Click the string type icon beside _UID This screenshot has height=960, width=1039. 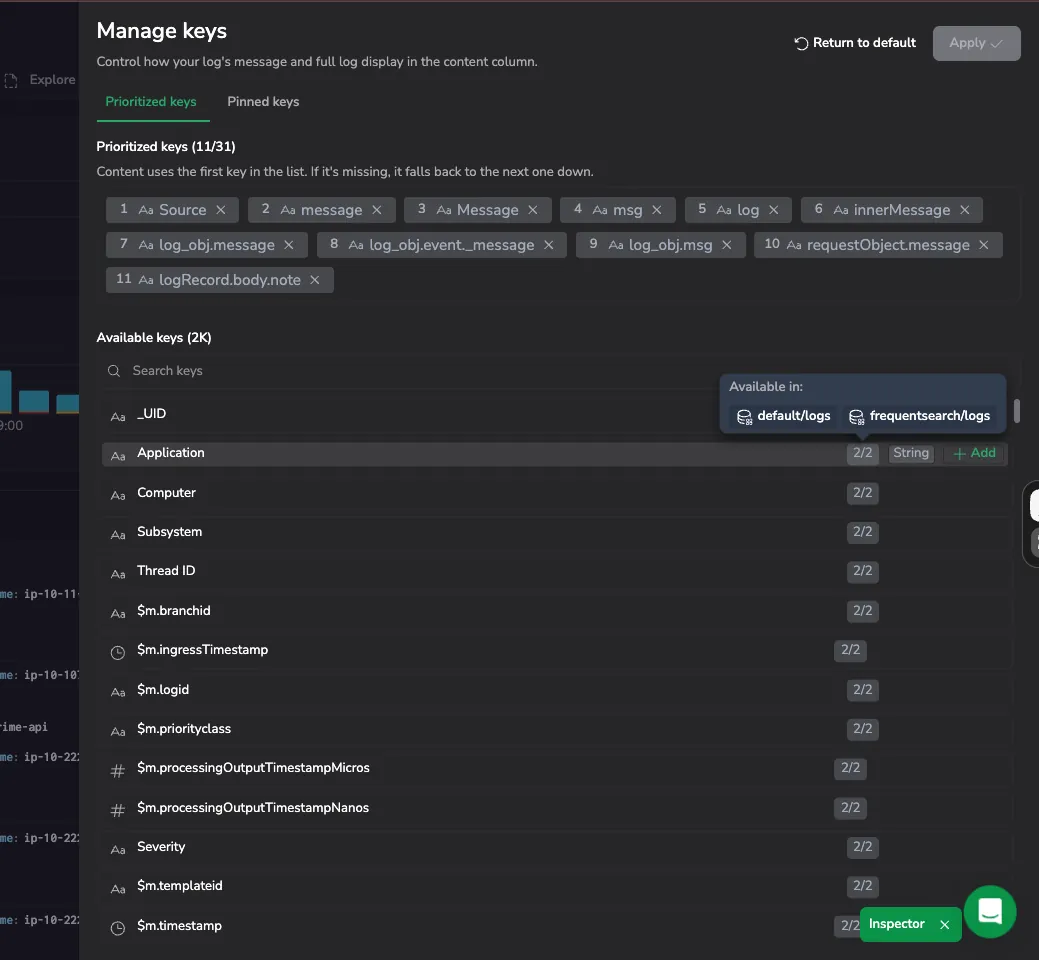[x=118, y=417]
